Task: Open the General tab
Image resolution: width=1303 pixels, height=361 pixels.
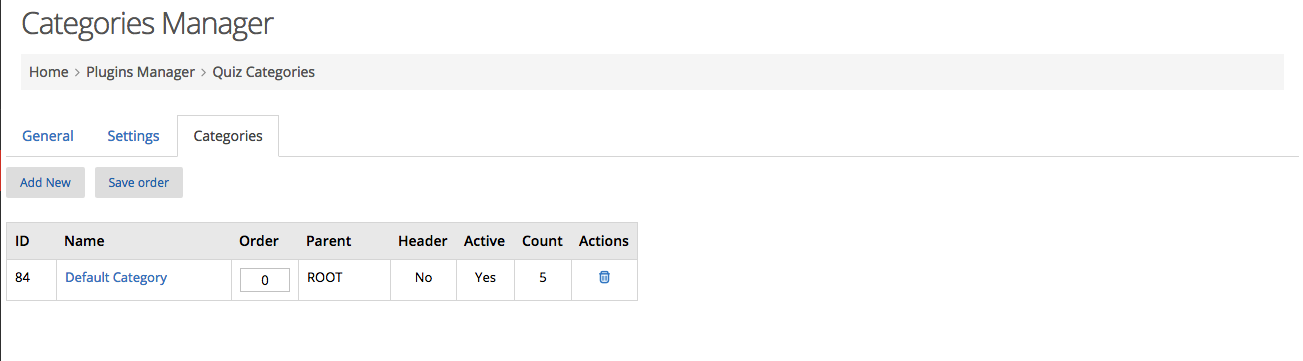Action: pyautogui.click(x=48, y=136)
